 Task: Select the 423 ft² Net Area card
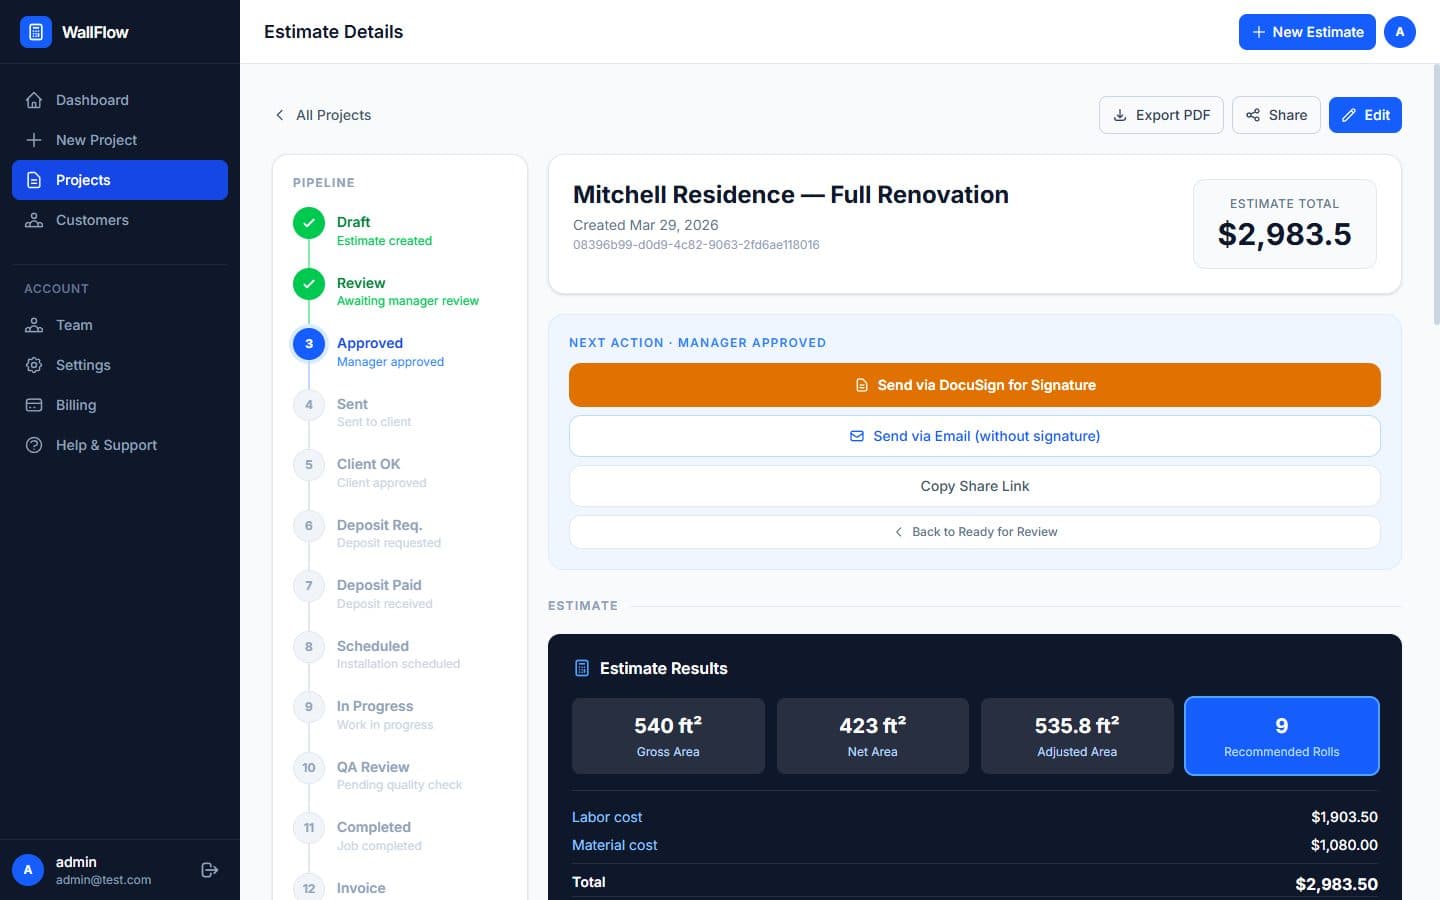point(873,736)
